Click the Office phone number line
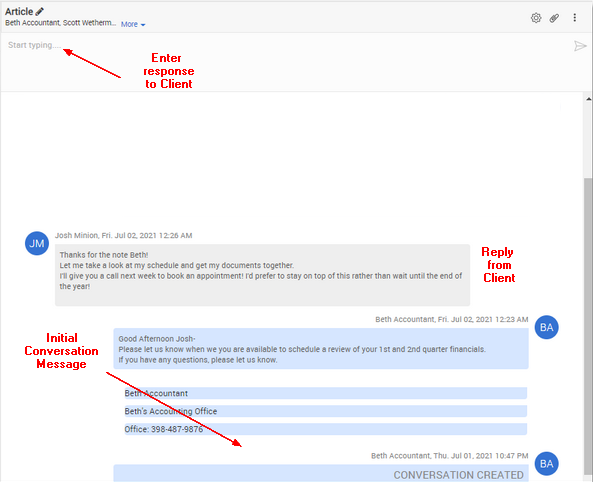 click(326, 429)
